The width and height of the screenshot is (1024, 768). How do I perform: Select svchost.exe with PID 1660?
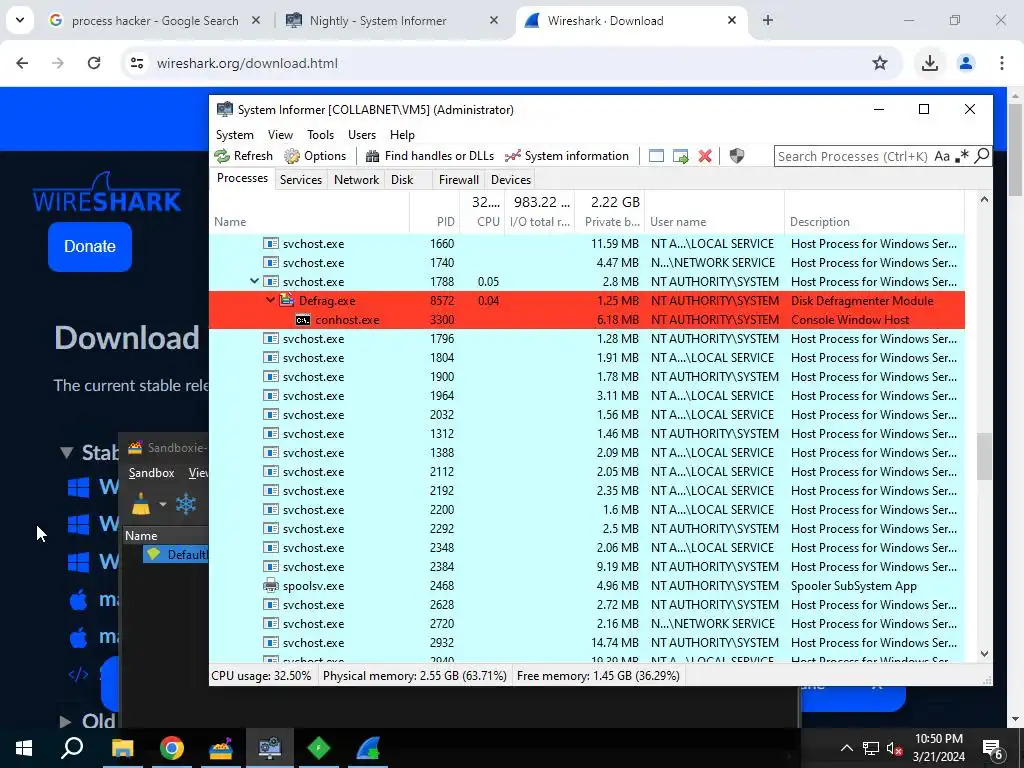[586, 244]
